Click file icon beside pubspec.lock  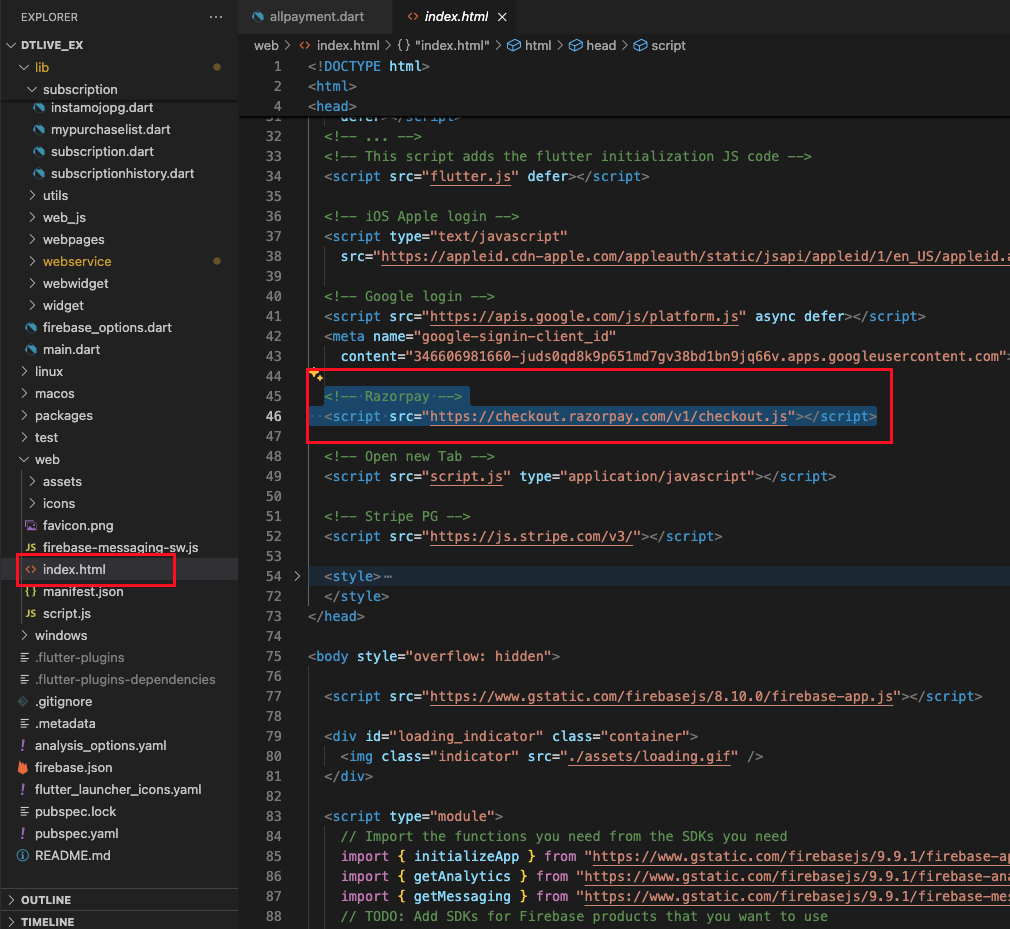click(x=24, y=811)
